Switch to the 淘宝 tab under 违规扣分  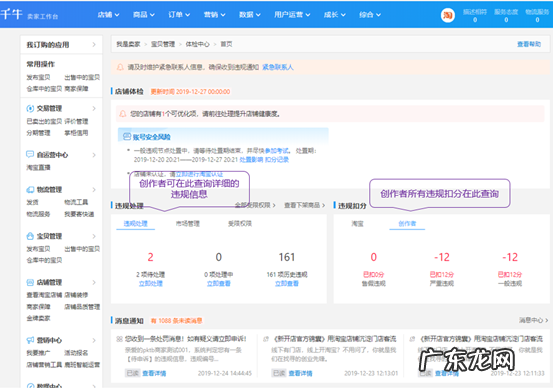[357, 224]
